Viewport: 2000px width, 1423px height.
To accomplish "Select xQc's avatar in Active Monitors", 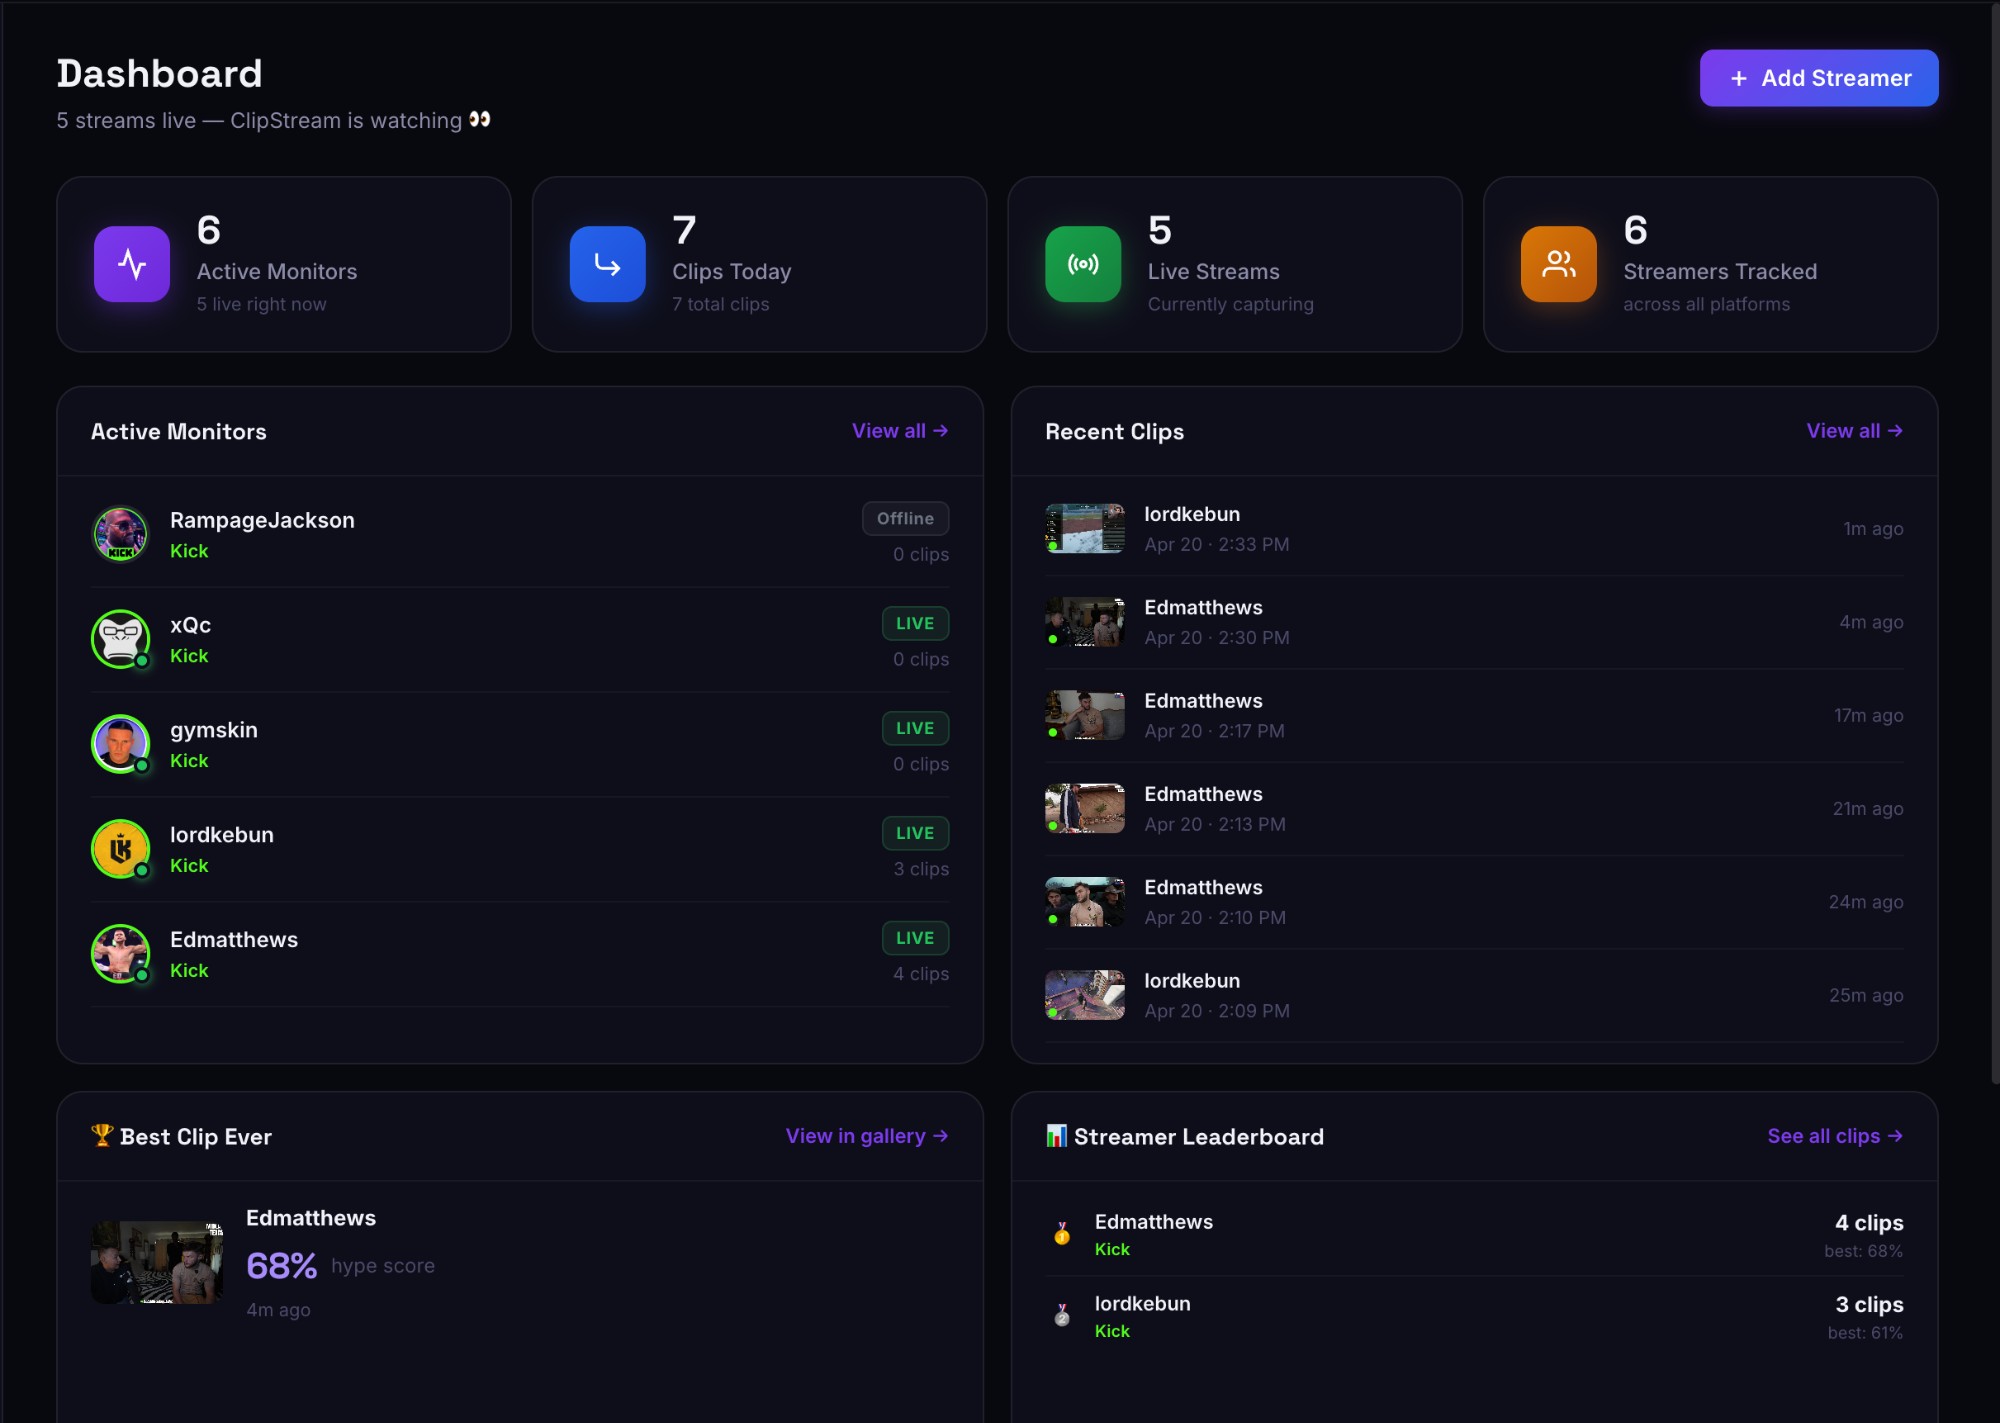I will [x=120, y=639].
